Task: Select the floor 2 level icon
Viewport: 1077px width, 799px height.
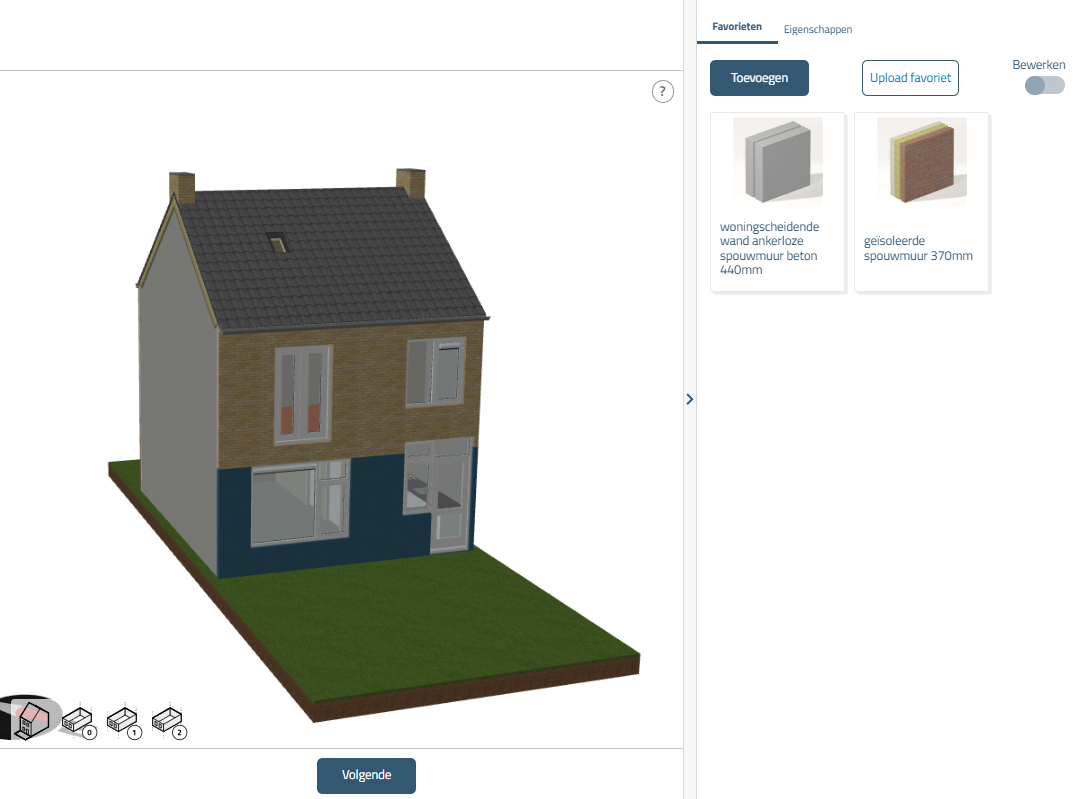Action: (168, 720)
